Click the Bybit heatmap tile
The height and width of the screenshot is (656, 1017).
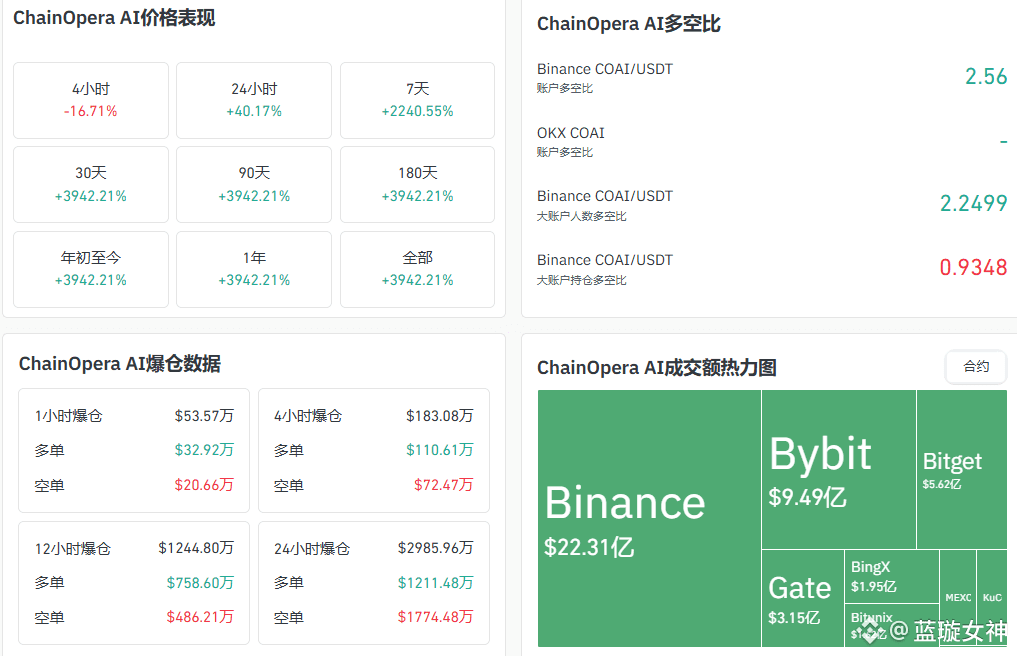point(838,468)
